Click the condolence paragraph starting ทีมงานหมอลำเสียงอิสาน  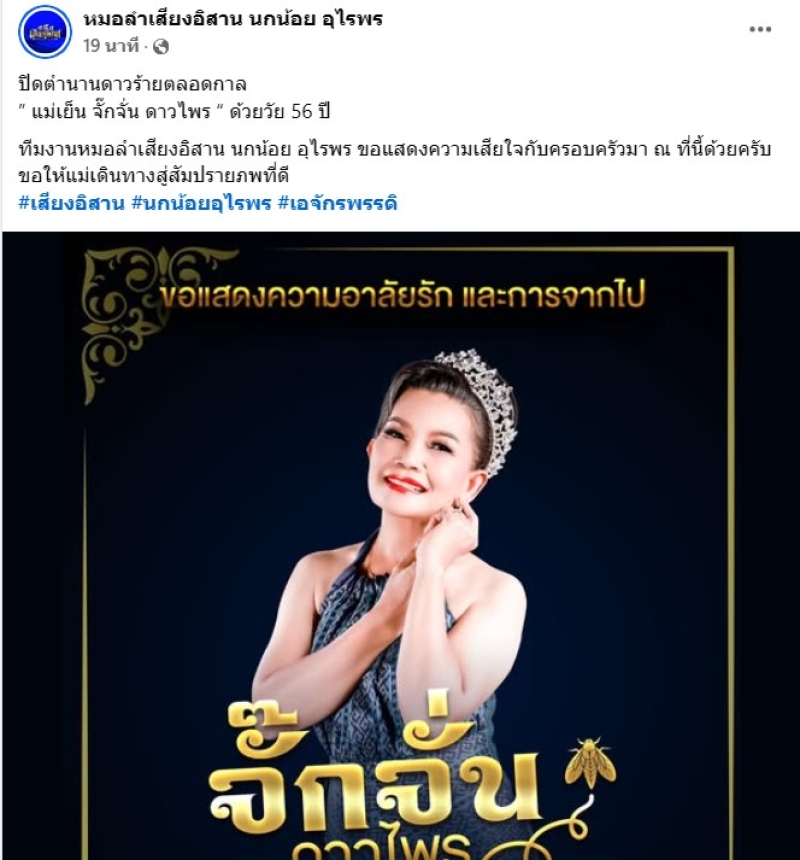coord(395,162)
